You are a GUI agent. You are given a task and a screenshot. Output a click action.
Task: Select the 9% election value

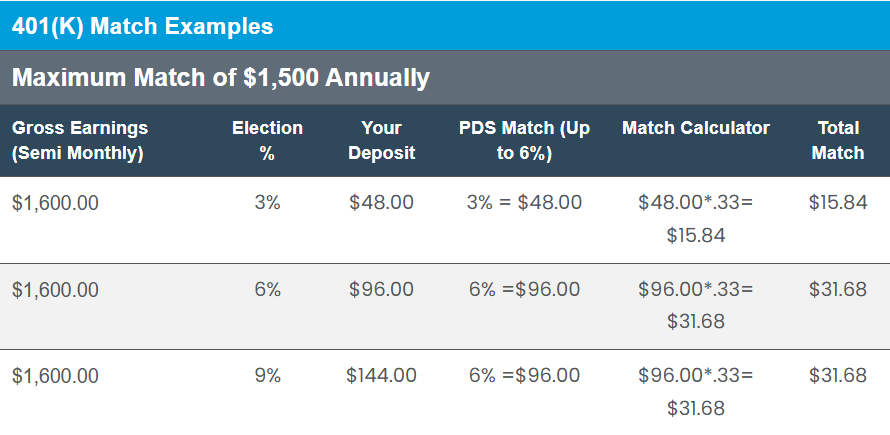[267, 376]
